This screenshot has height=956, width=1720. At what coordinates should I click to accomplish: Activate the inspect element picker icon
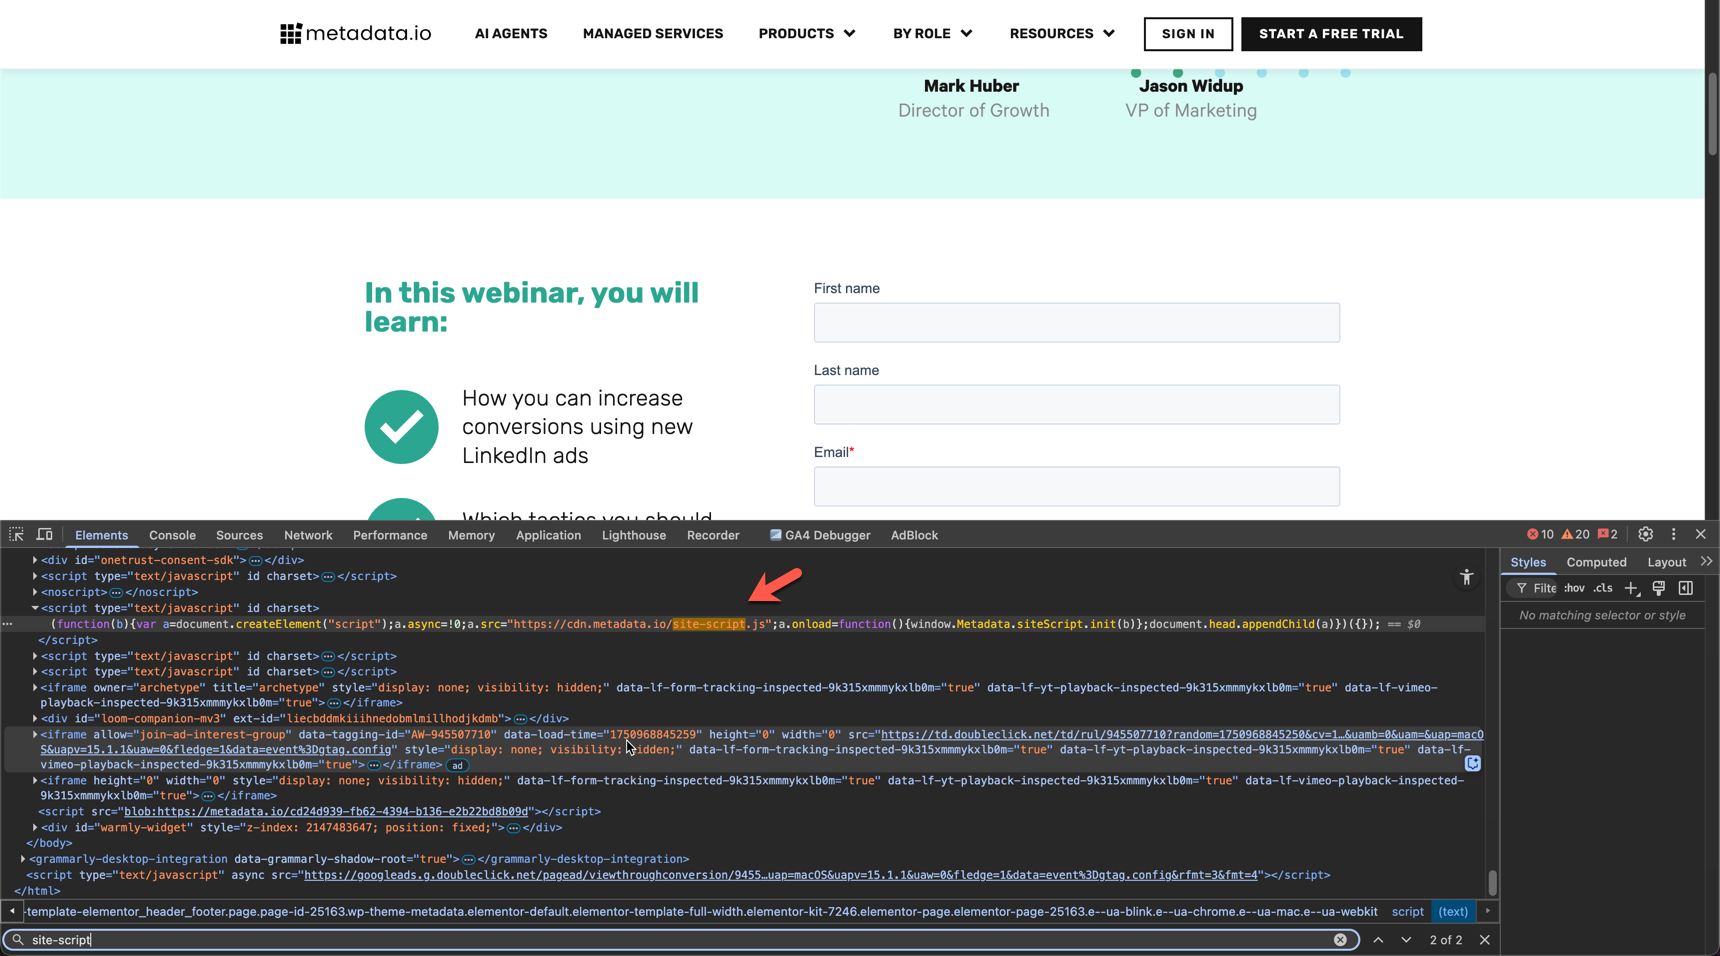16,535
